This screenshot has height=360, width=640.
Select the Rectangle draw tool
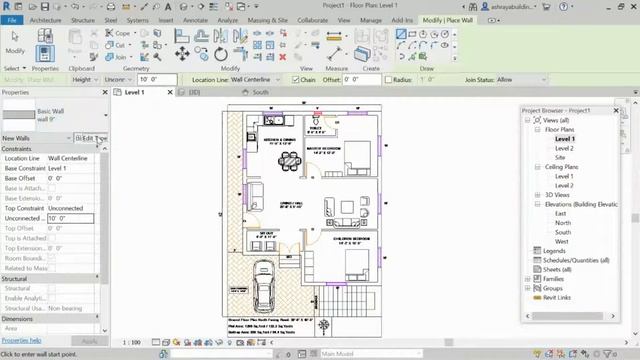tap(412, 34)
